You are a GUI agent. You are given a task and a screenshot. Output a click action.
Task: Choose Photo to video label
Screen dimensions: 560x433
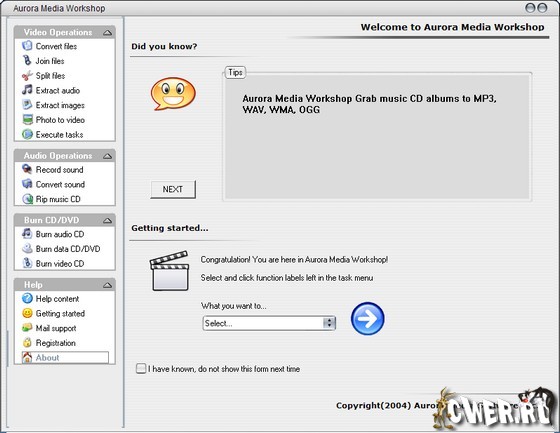click(x=60, y=120)
